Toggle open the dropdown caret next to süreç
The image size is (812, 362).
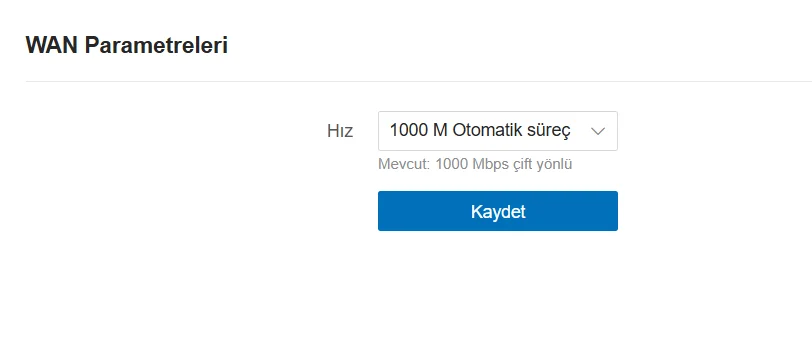click(x=598, y=132)
